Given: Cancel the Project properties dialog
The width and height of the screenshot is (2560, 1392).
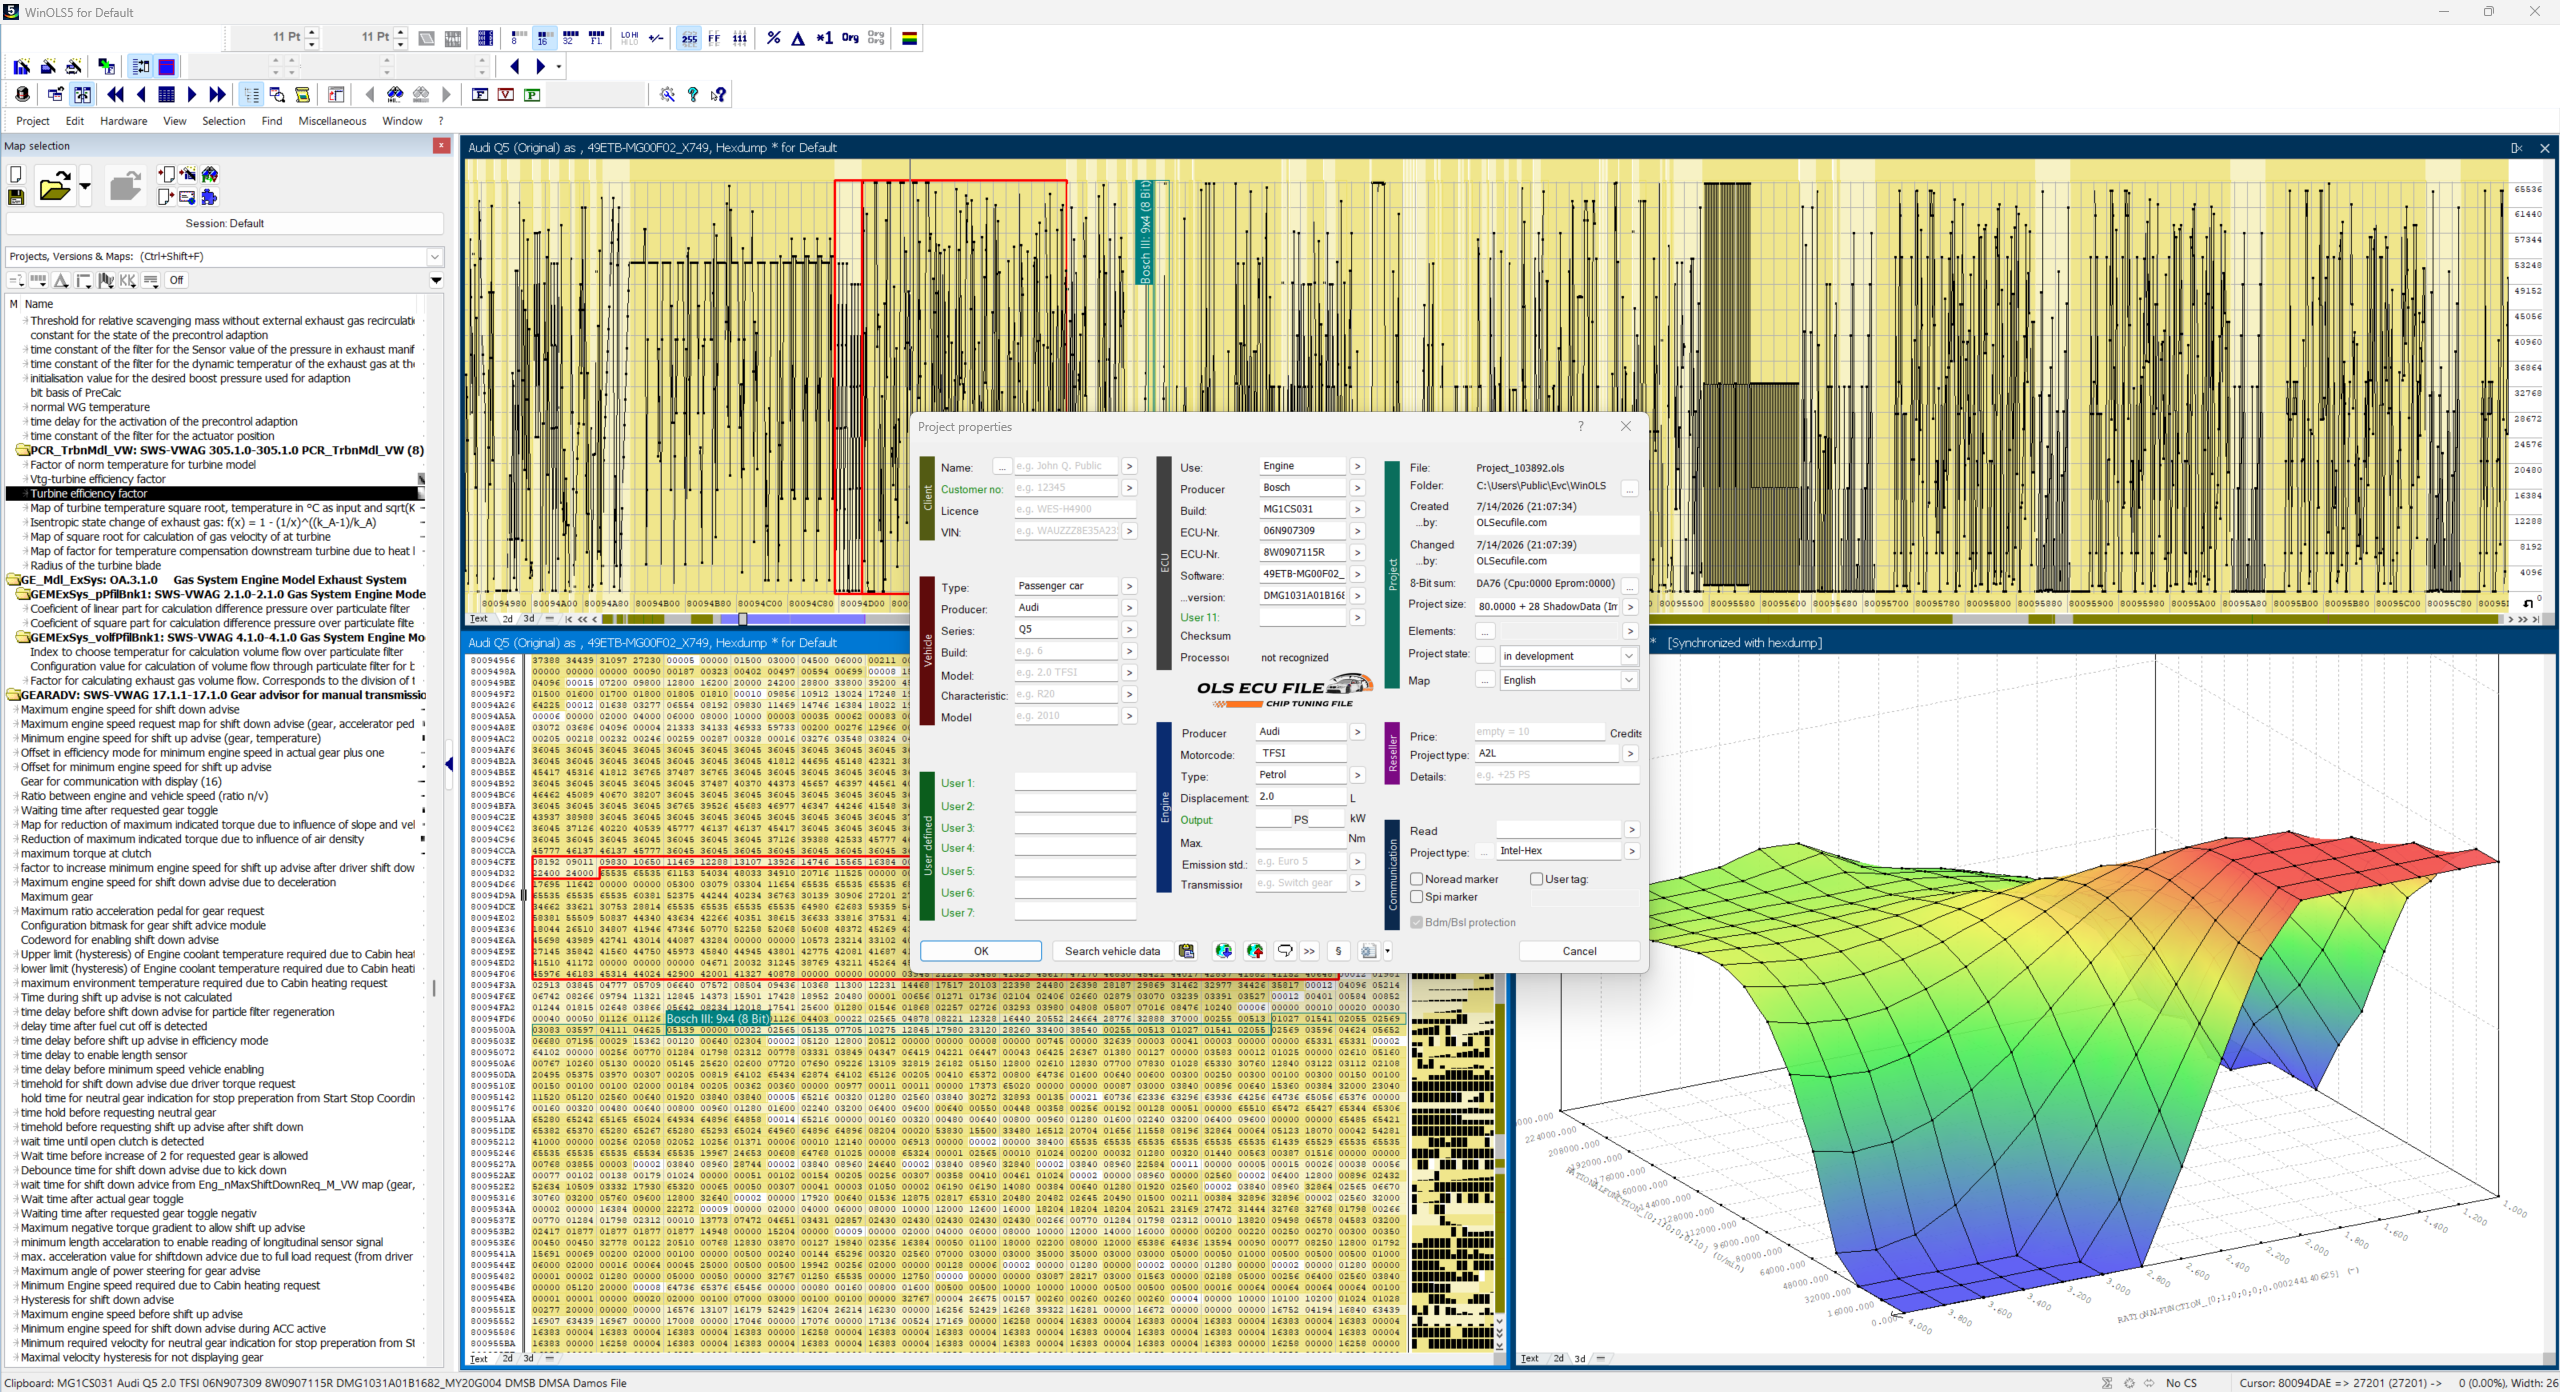Looking at the screenshot, I should pos(1579,951).
